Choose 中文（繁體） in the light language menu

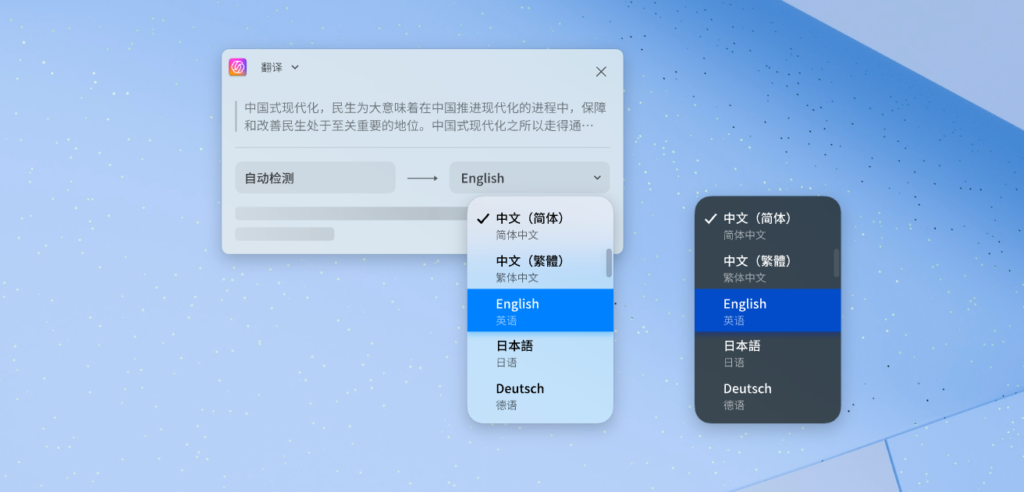(x=540, y=268)
